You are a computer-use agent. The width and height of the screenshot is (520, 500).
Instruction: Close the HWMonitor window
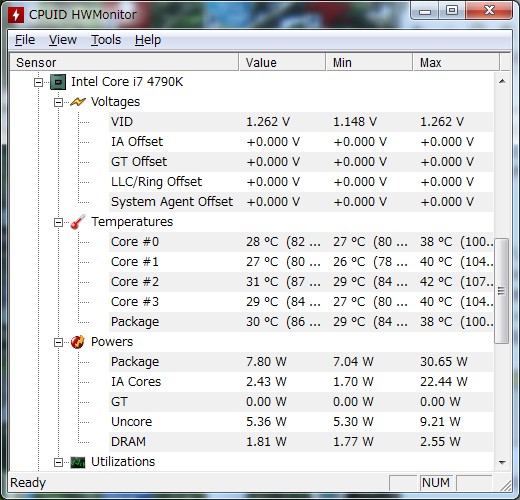(x=489, y=11)
